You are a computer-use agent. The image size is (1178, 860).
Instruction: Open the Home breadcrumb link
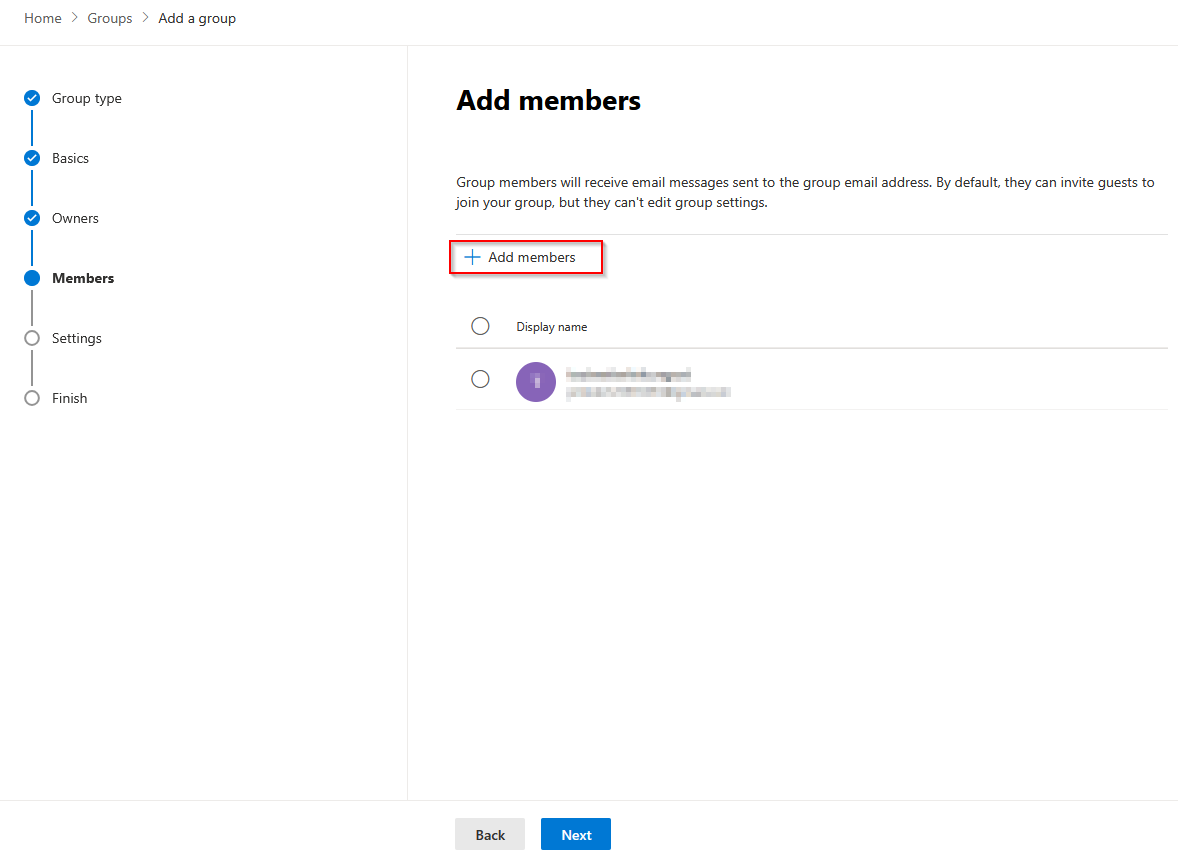(43, 18)
